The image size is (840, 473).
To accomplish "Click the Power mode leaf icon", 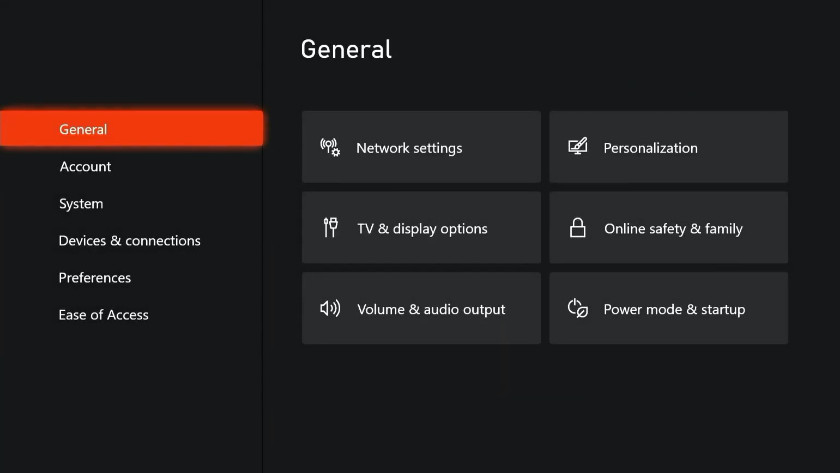I will point(578,308).
